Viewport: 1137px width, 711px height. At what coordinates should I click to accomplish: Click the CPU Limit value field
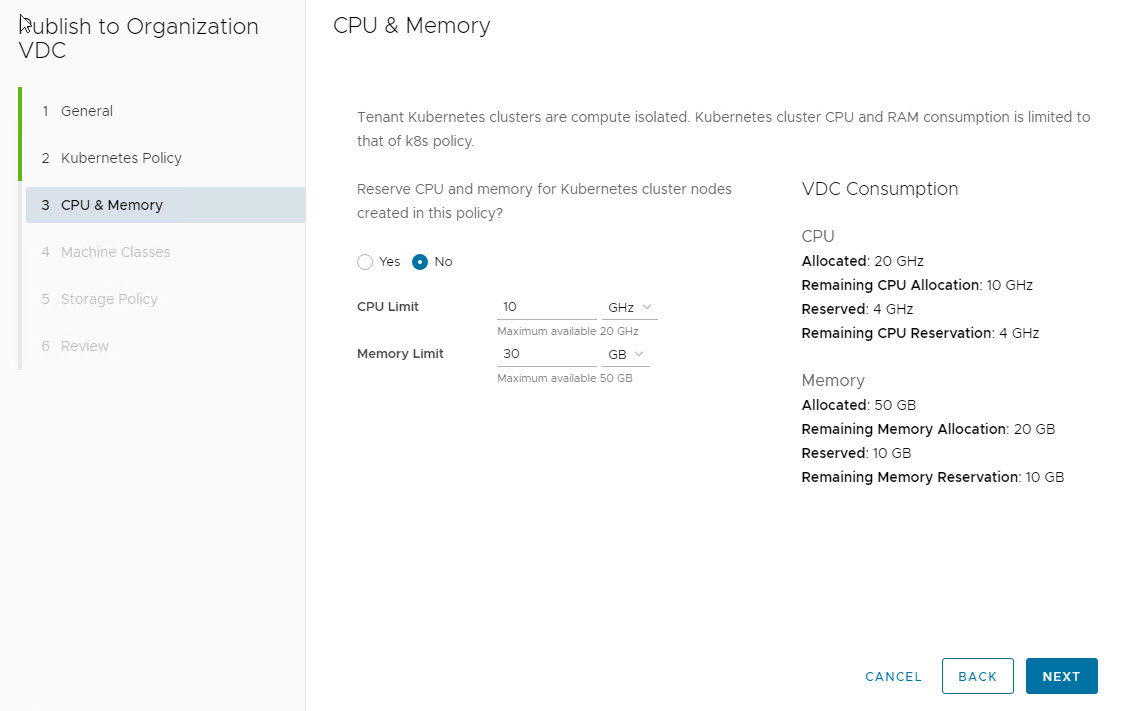click(x=546, y=308)
